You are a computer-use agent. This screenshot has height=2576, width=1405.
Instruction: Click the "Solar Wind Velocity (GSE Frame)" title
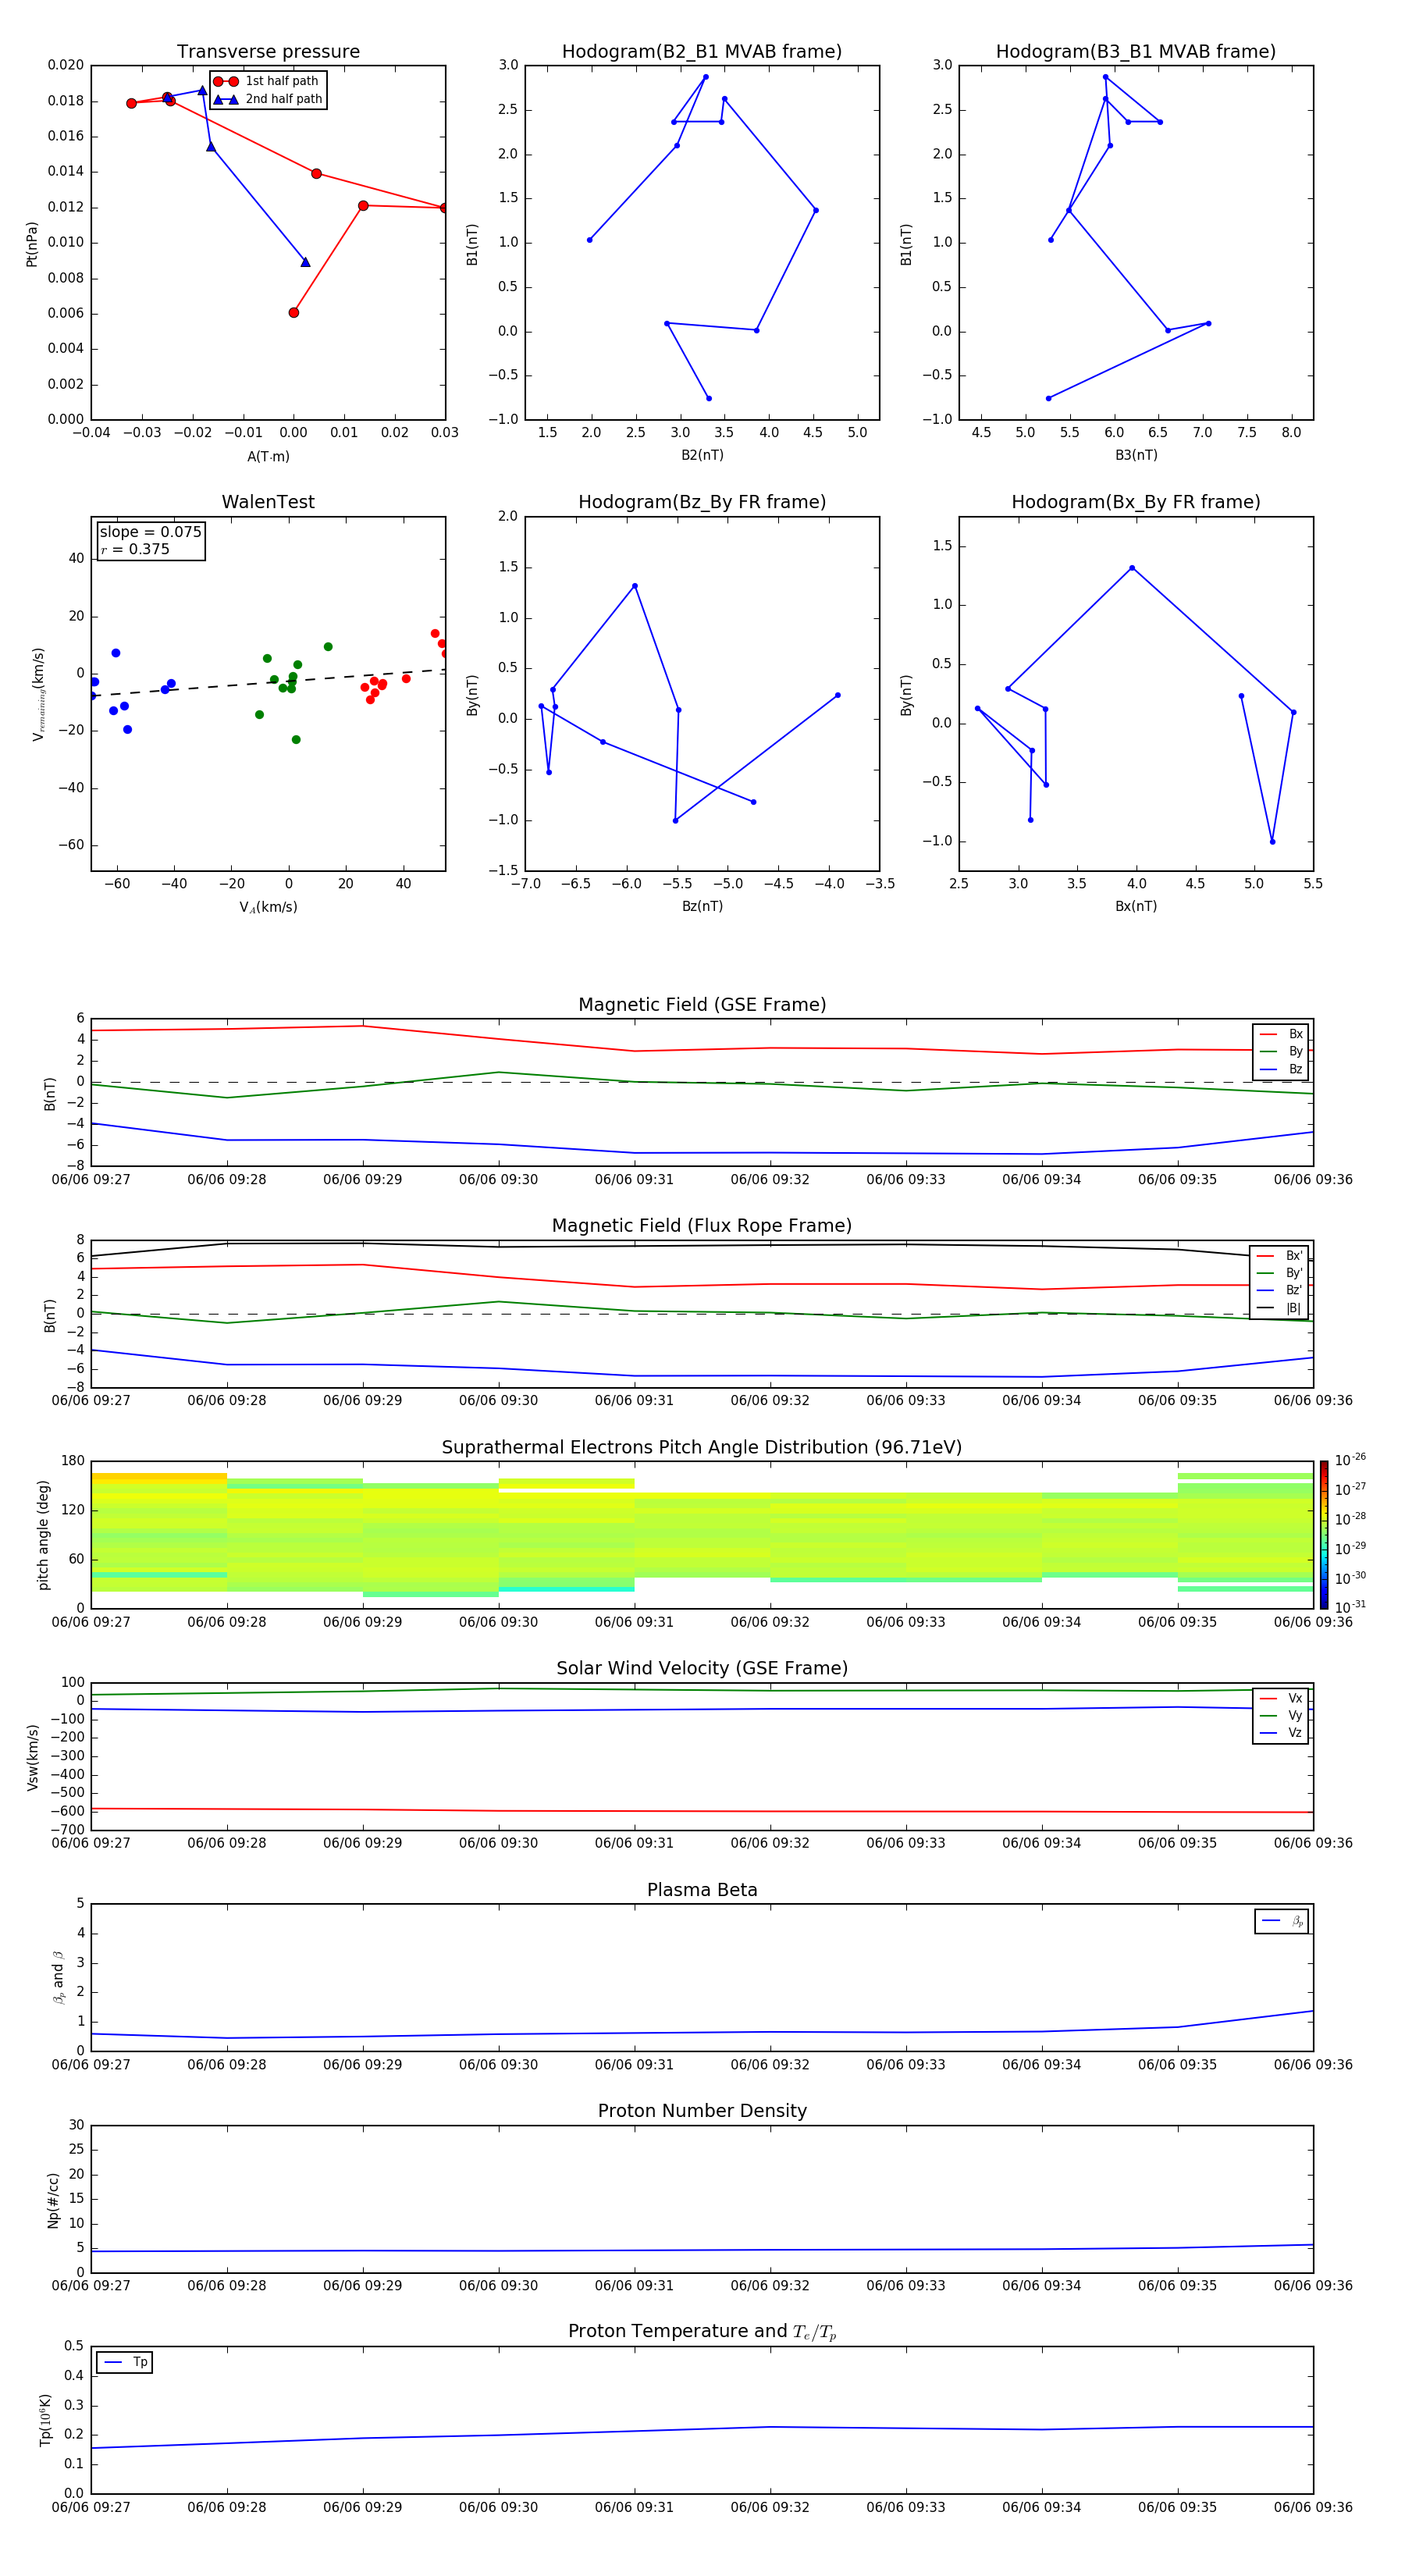pyautogui.click(x=702, y=1669)
